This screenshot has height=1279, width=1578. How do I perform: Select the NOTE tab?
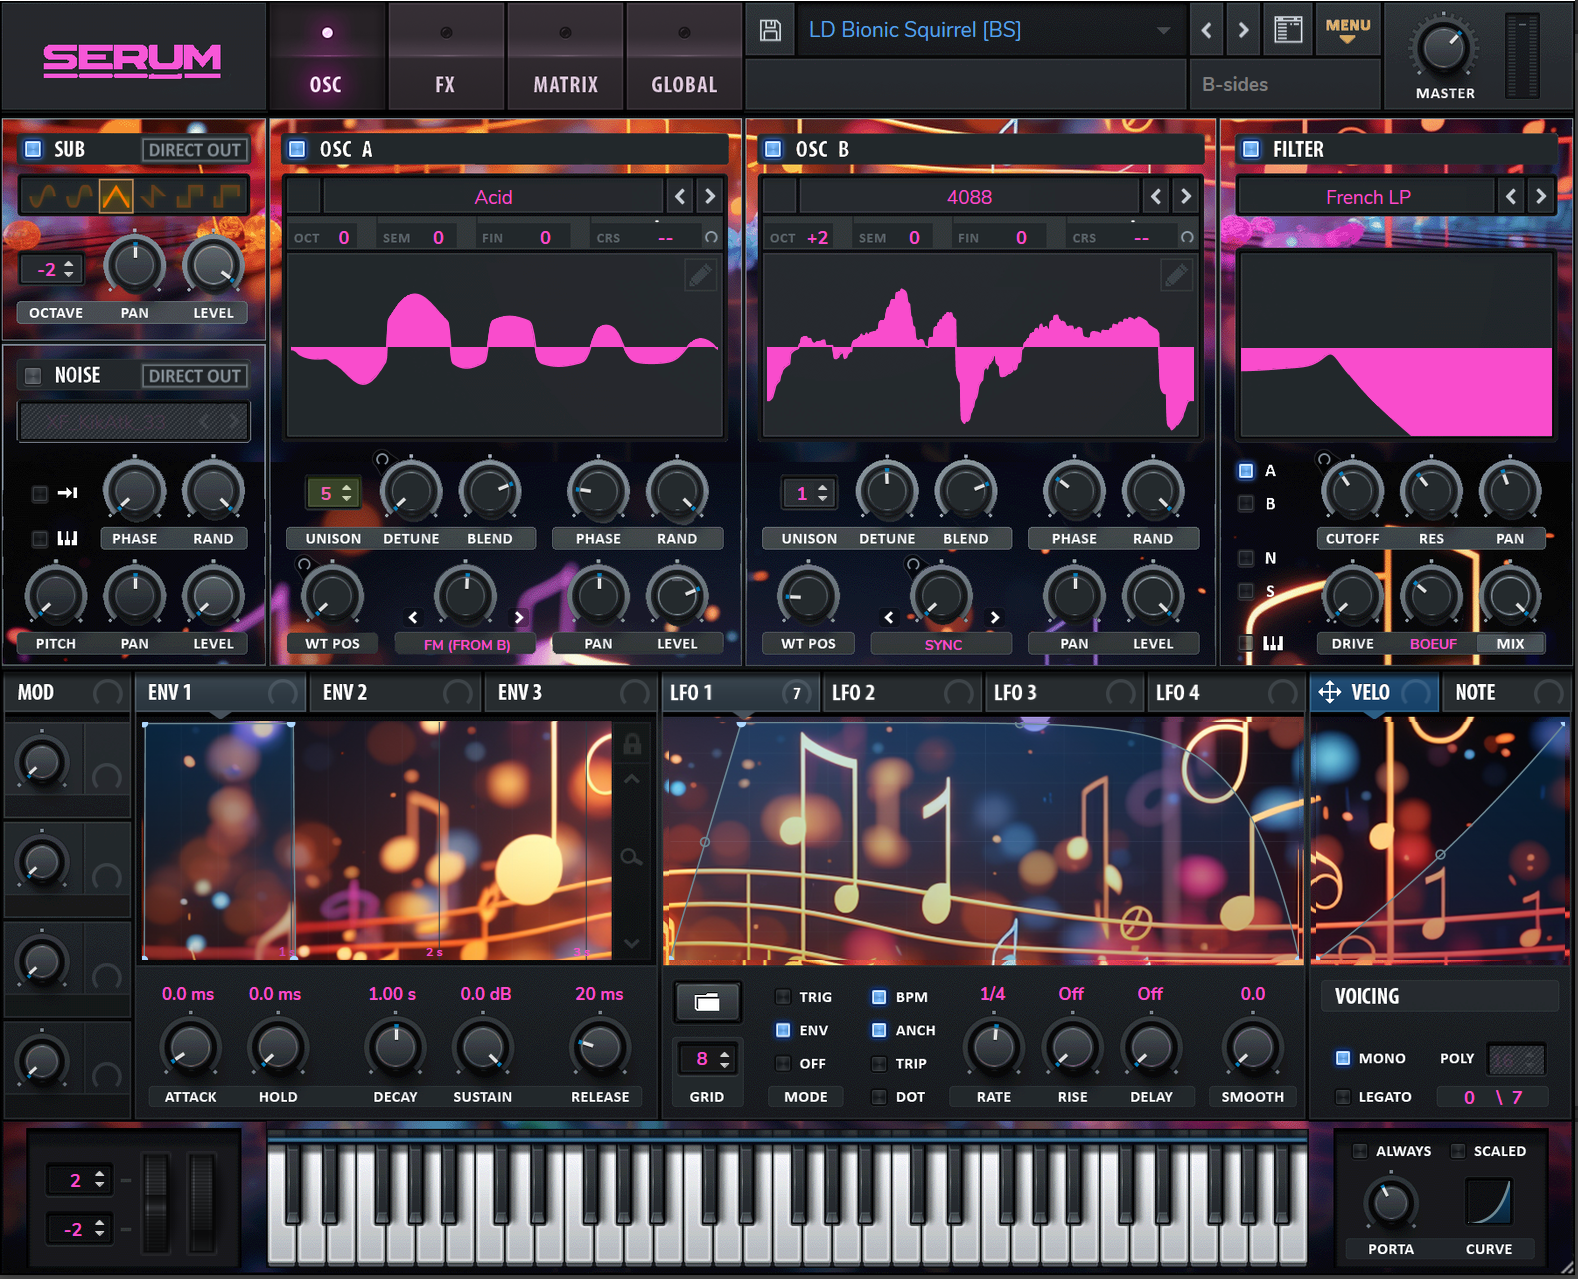click(1507, 692)
